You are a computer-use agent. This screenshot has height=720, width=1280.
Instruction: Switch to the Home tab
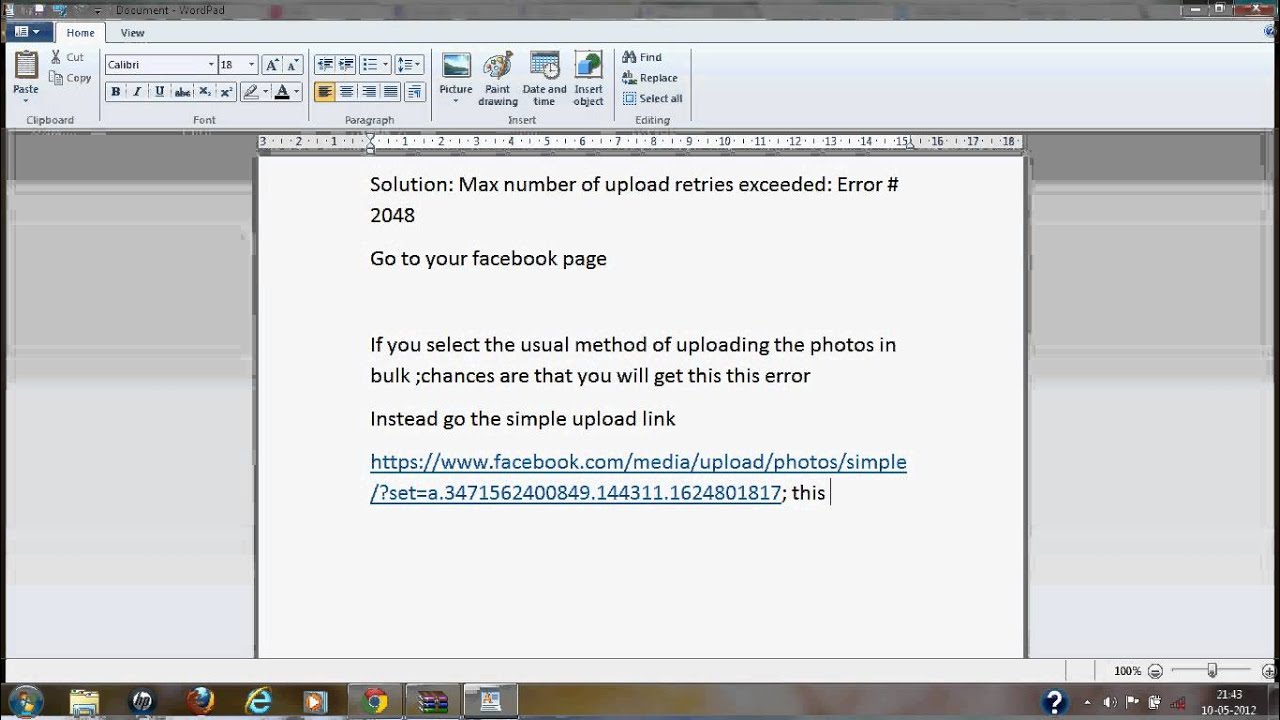(81, 33)
